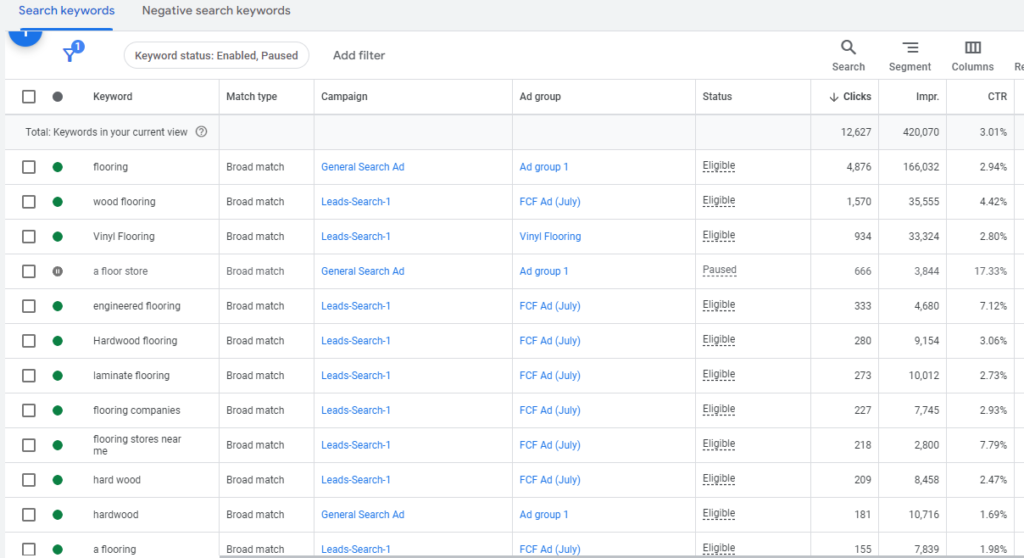Screen dimensions: 1024x558
Task: Open the Search magnifier icon
Action: [x=848, y=48]
